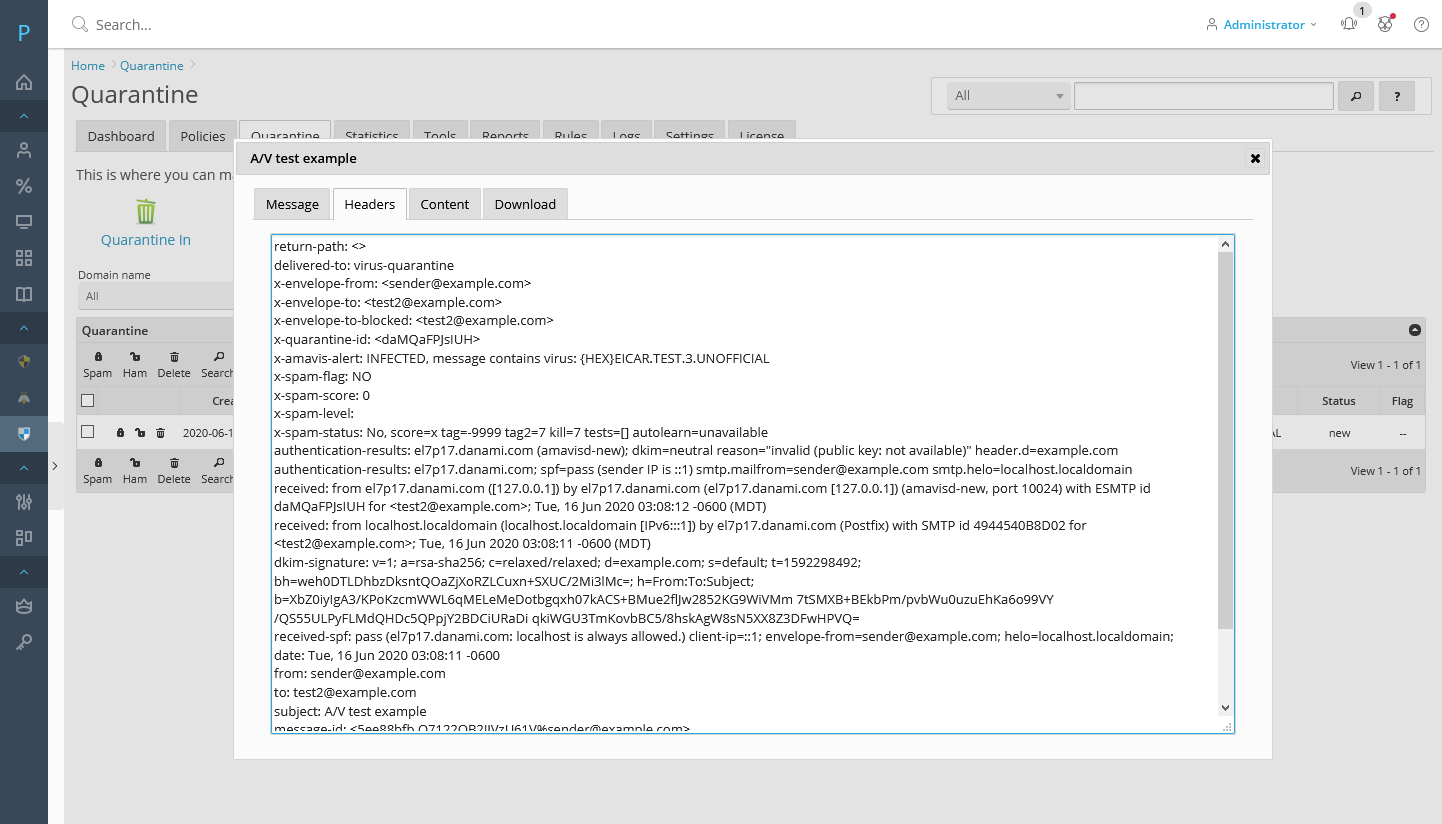
Task: Click the Quarantine breadcrumb link
Action: [x=152, y=65]
